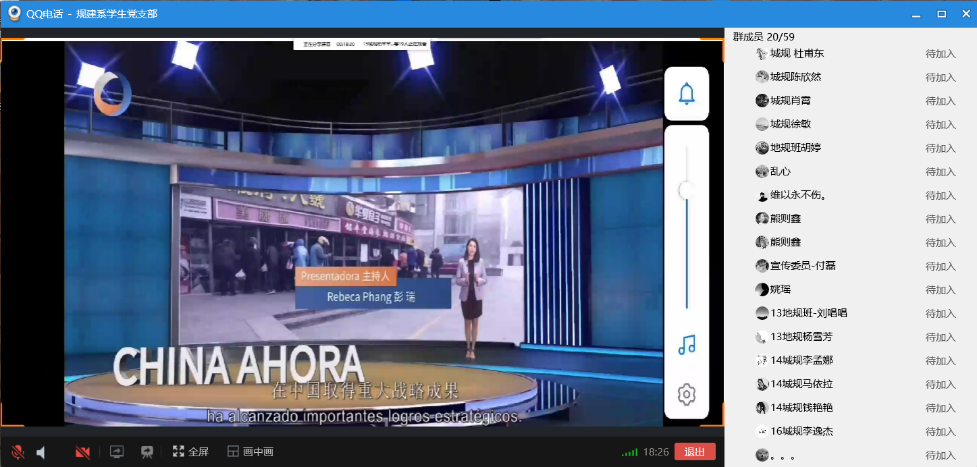This screenshot has height=467, width=977.
Task: Turn on the disabled camera
Action: (x=82, y=452)
